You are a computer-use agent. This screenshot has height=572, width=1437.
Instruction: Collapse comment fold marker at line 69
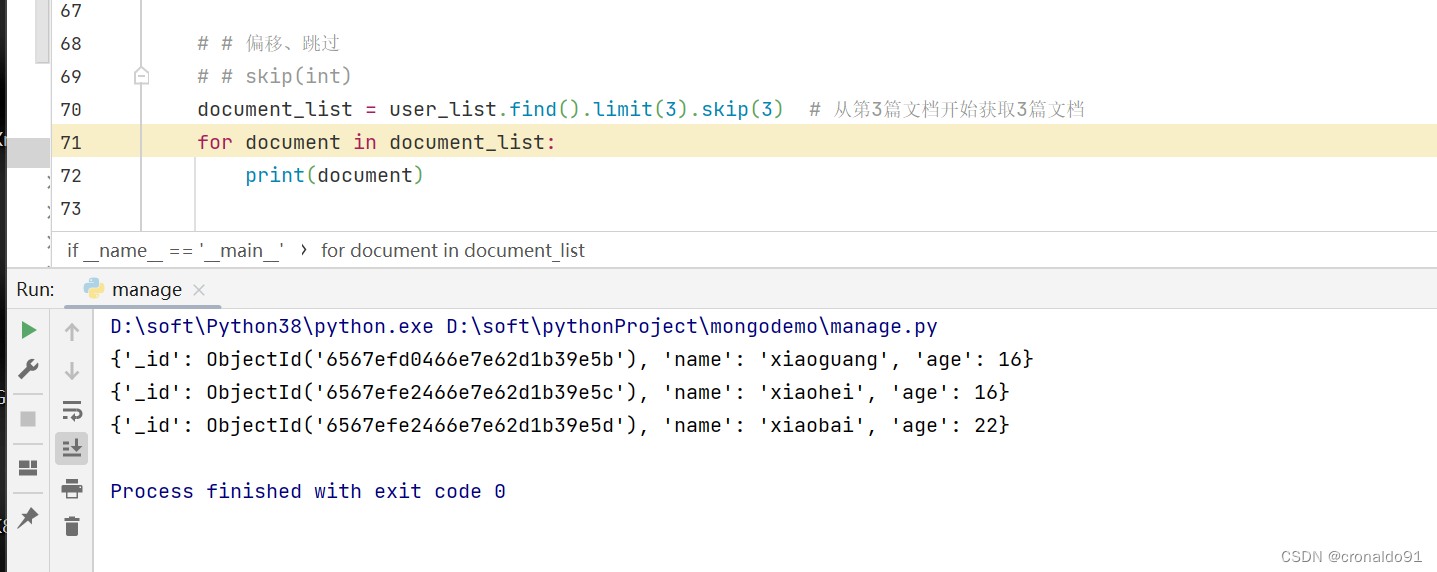[x=141, y=76]
